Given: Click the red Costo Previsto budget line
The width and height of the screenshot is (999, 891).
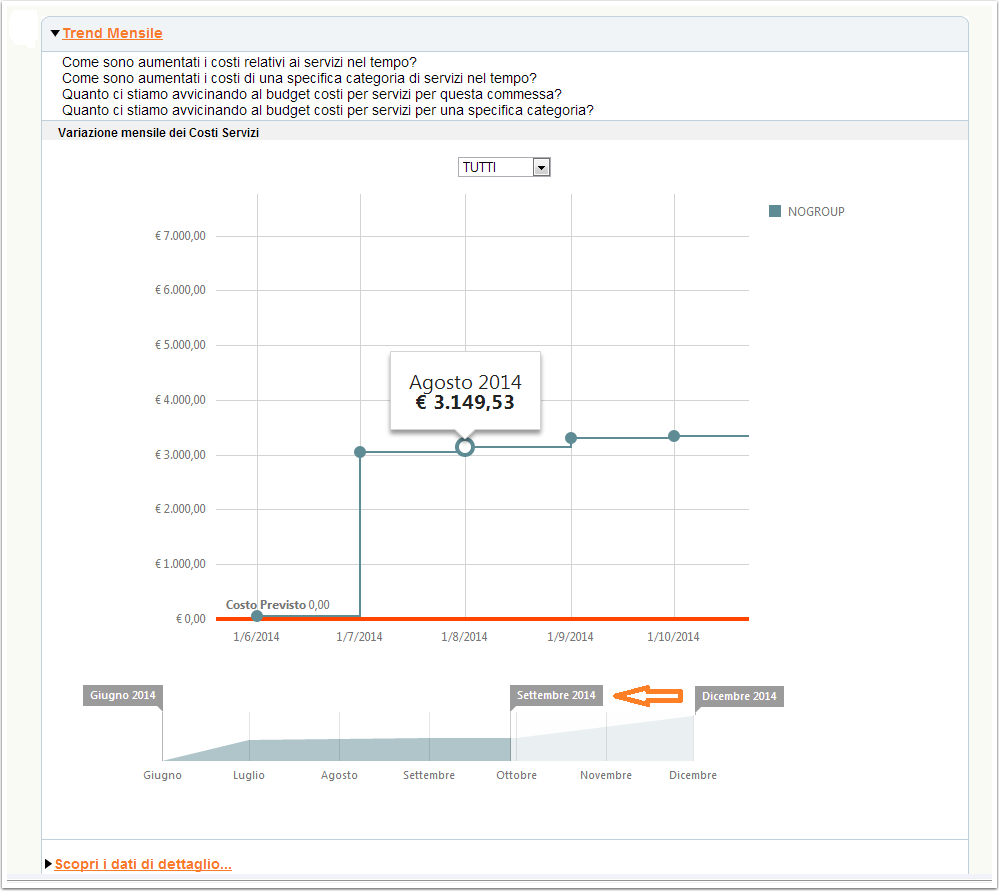Looking at the screenshot, I should click(482, 618).
